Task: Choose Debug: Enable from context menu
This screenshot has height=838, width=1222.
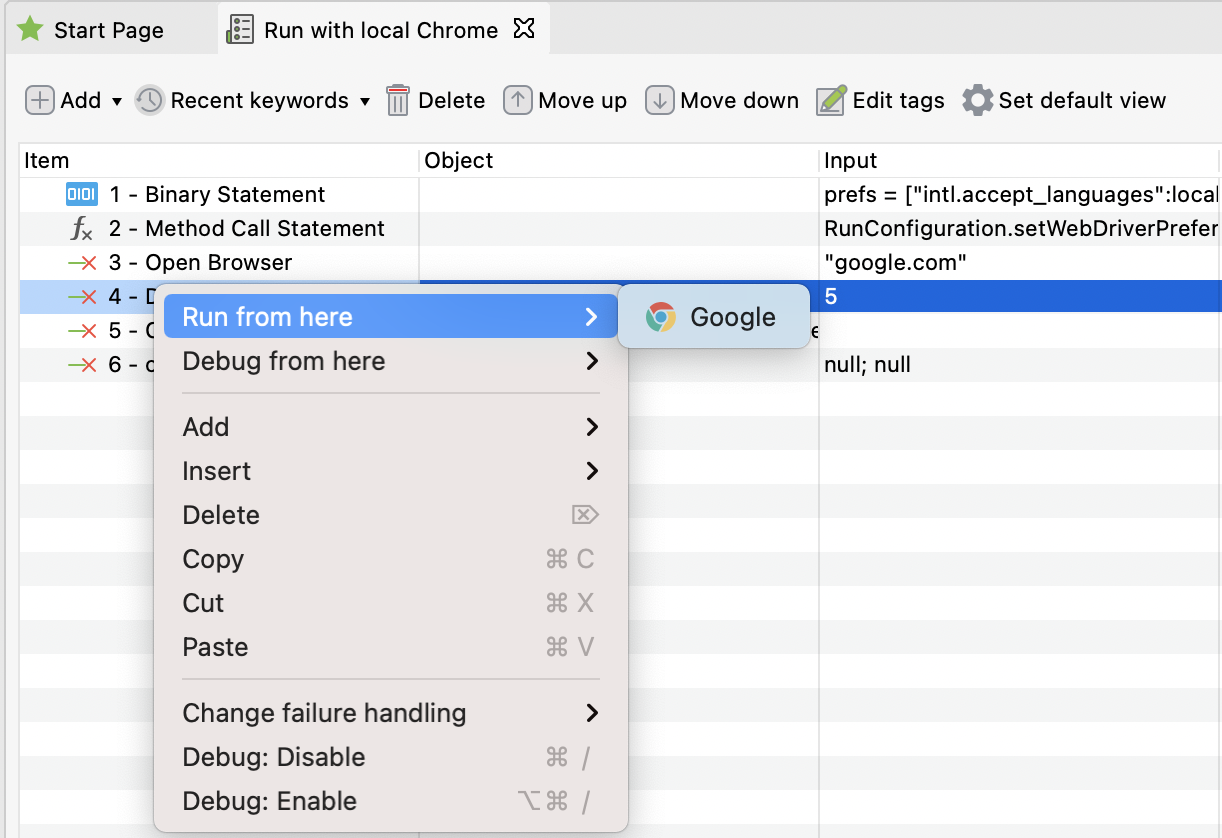Action: [269, 801]
